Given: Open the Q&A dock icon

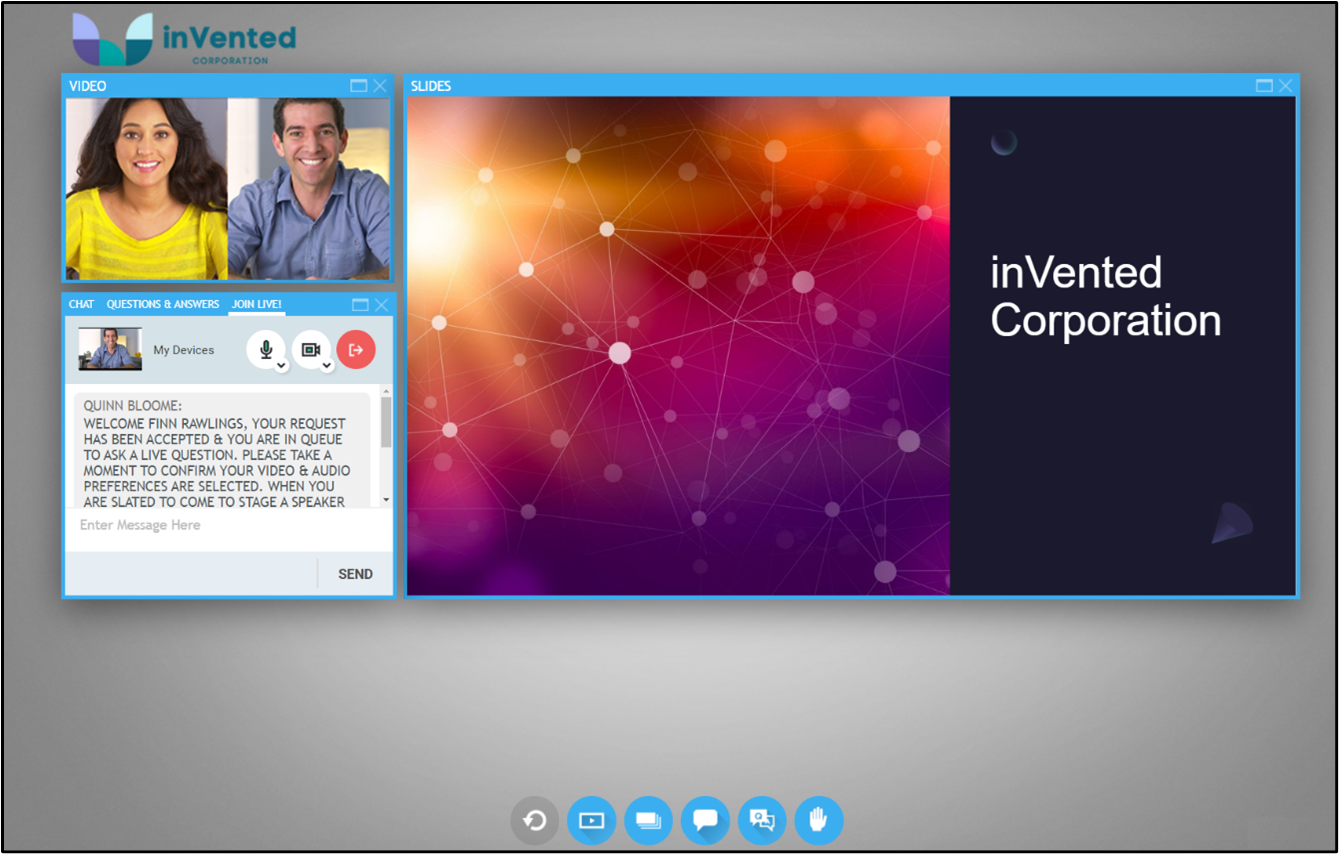Looking at the screenshot, I should (x=762, y=821).
